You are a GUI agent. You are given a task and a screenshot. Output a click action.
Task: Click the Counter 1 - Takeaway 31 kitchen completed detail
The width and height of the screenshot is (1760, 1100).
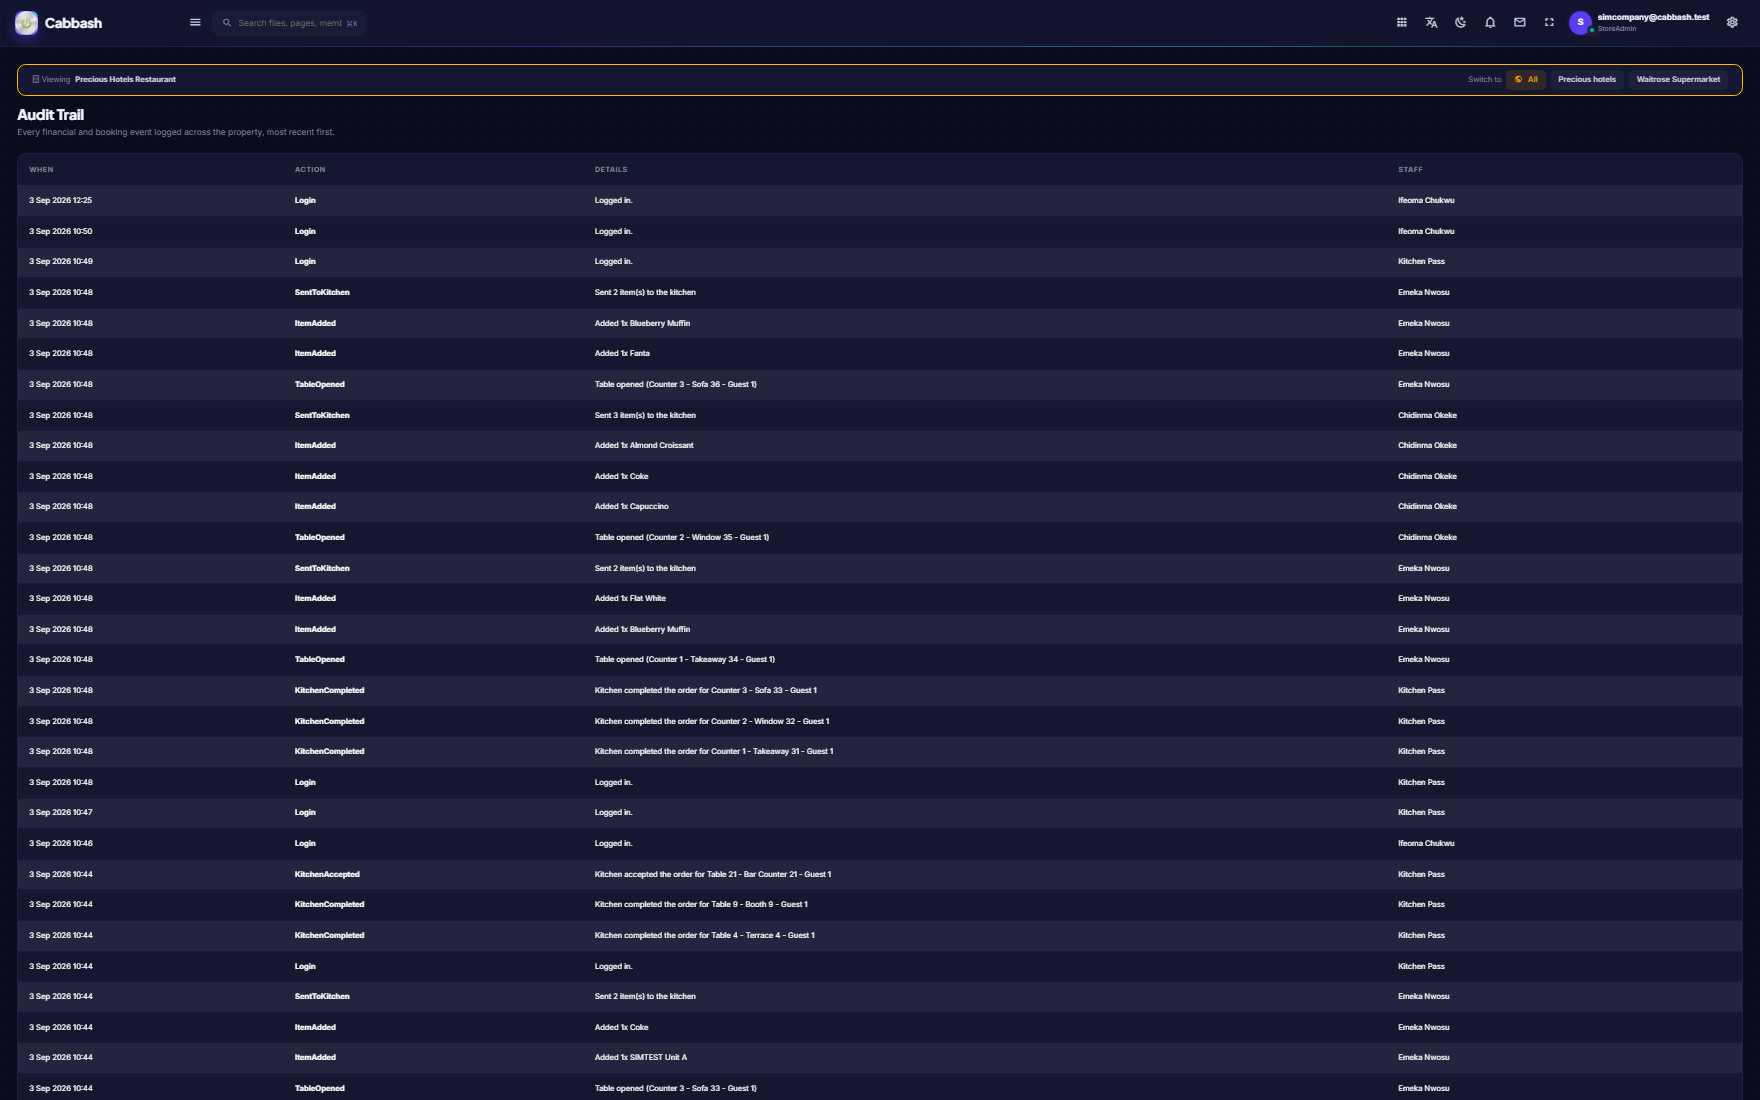click(714, 752)
